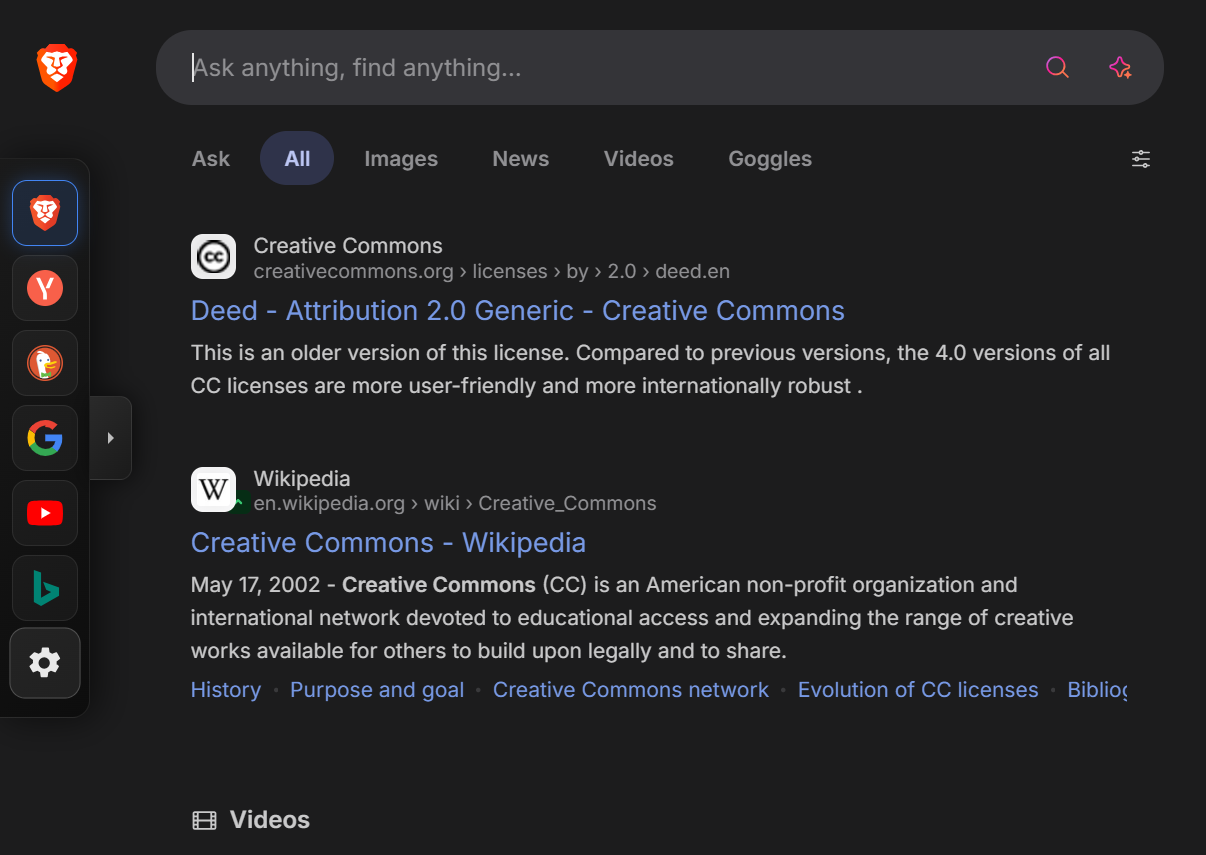This screenshot has height=855, width=1206.
Task: Click the Videos section heading
Action: (x=270, y=820)
